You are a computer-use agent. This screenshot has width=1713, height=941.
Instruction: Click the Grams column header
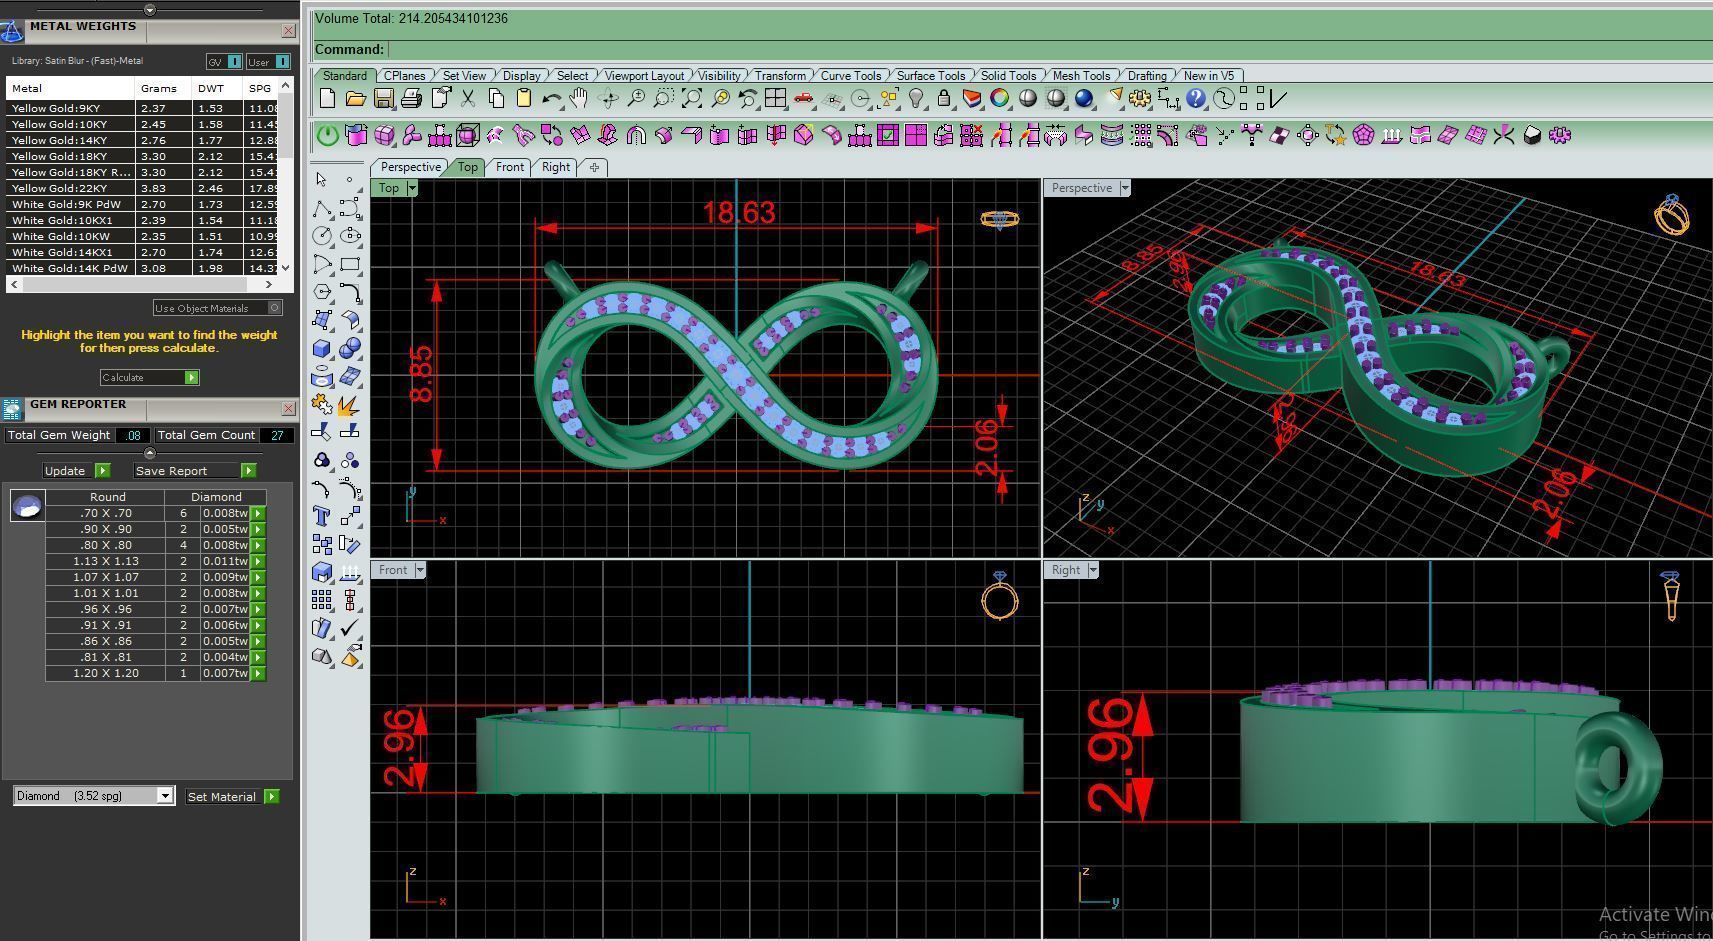pos(164,88)
